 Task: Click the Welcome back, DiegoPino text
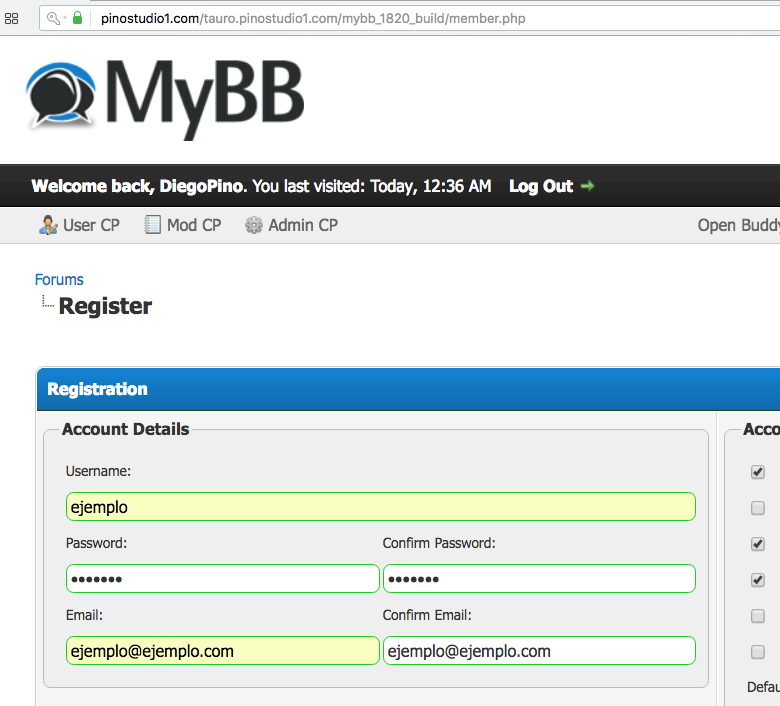pyautogui.click(x=139, y=186)
